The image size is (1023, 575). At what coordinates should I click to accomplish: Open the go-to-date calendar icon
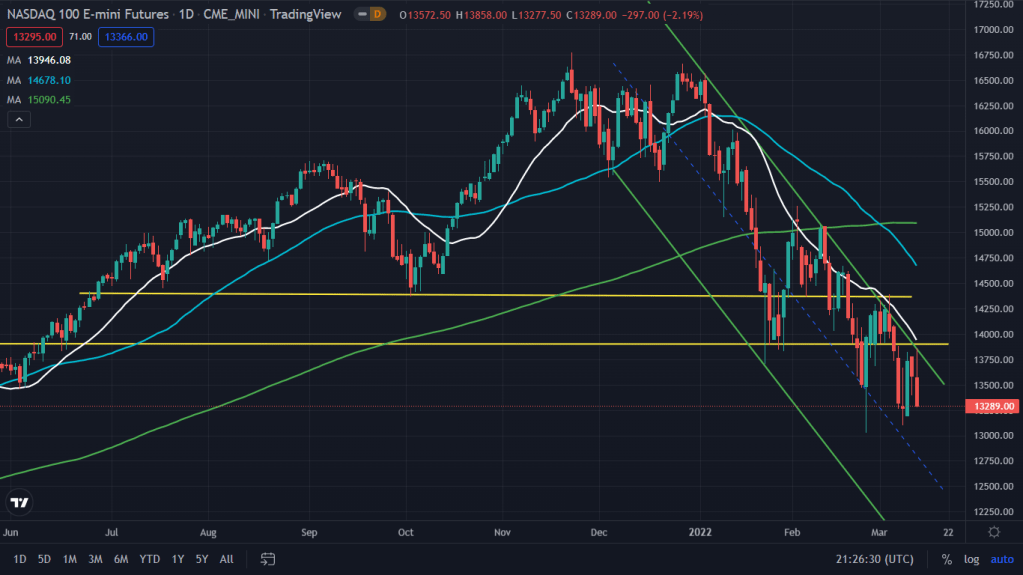pos(268,558)
